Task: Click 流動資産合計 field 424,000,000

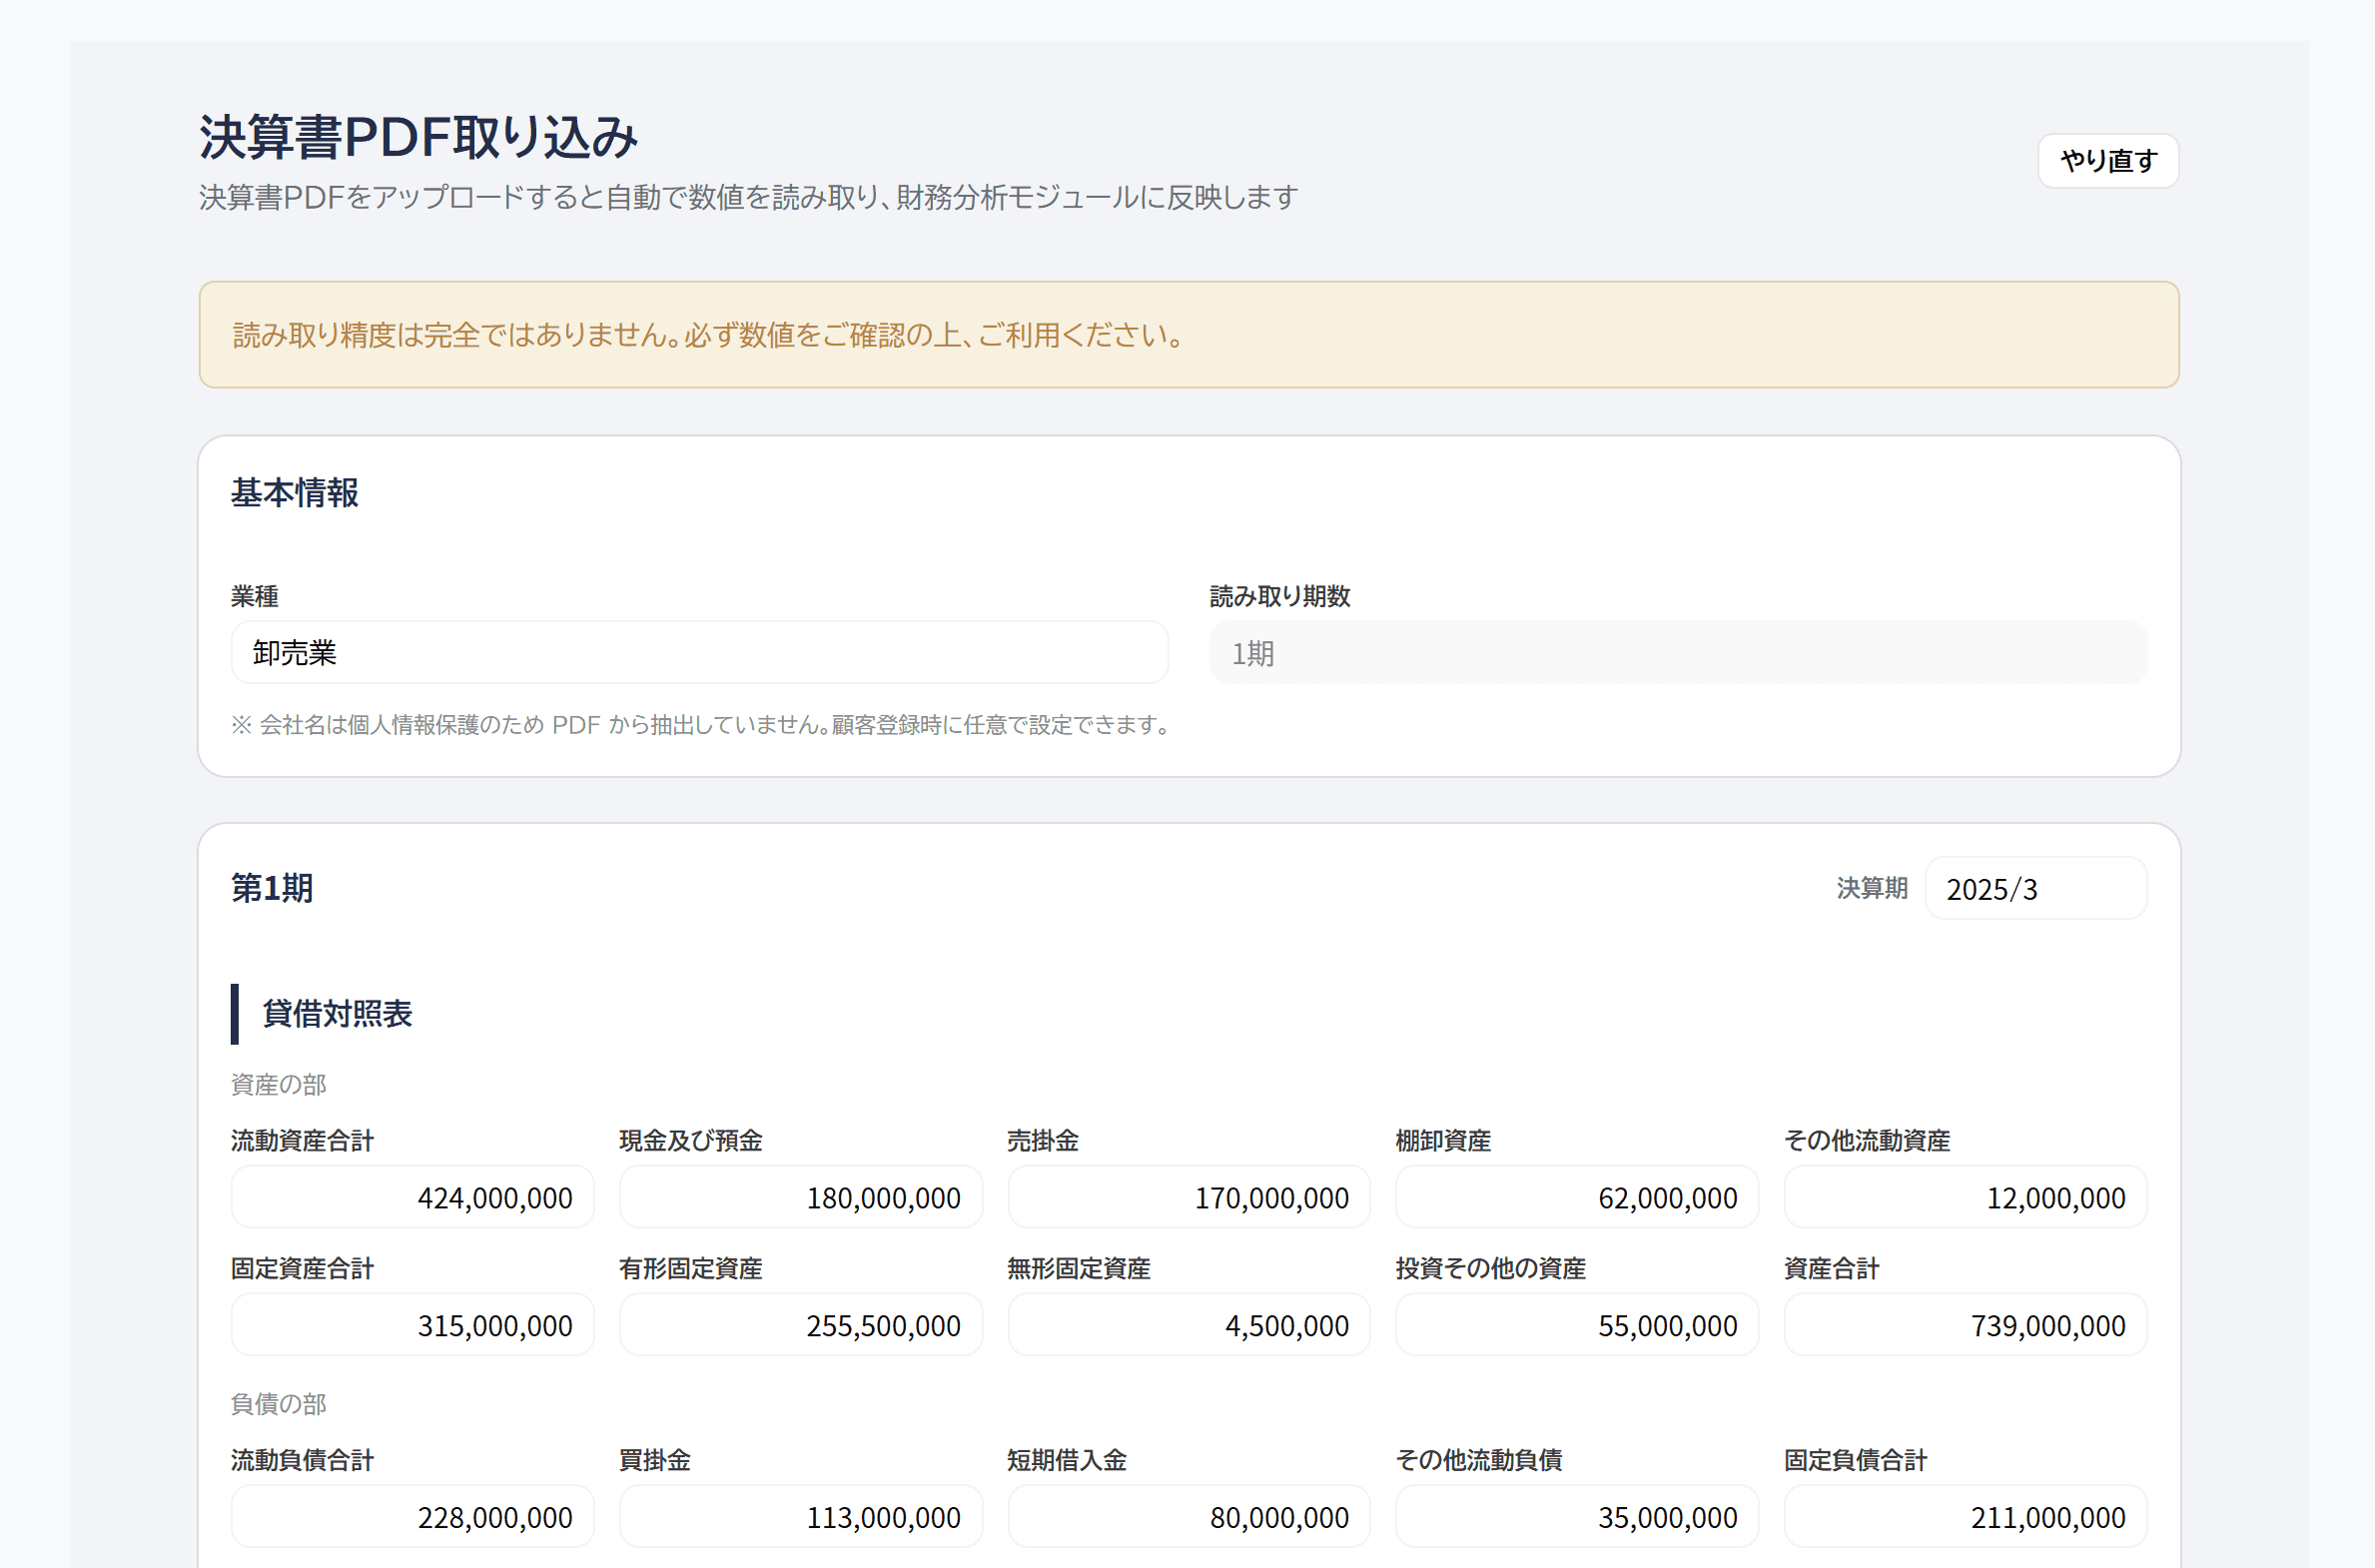Action: point(412,1197)
